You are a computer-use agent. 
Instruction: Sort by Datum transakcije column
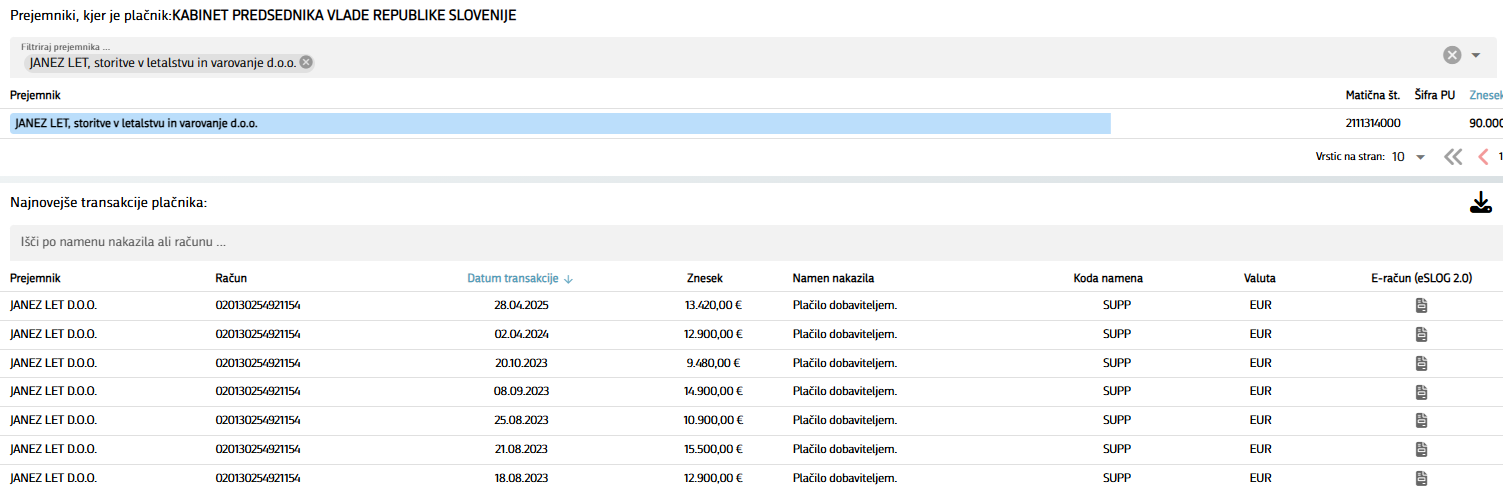coord(520,278)
